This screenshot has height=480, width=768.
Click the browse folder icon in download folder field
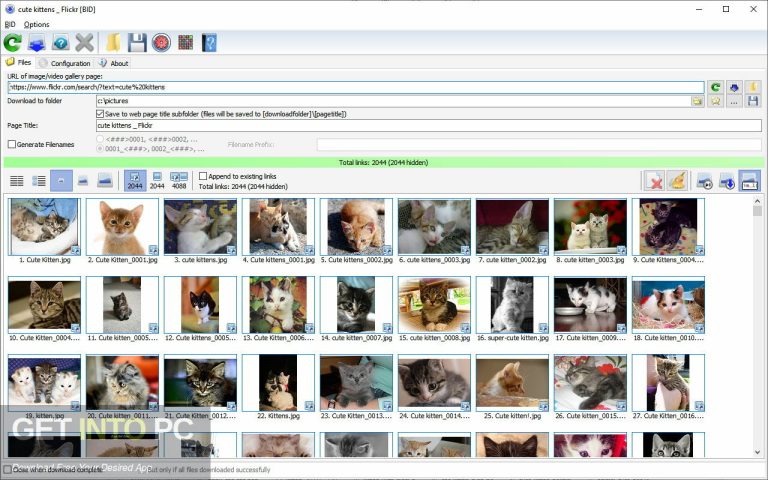click(697, 101)
